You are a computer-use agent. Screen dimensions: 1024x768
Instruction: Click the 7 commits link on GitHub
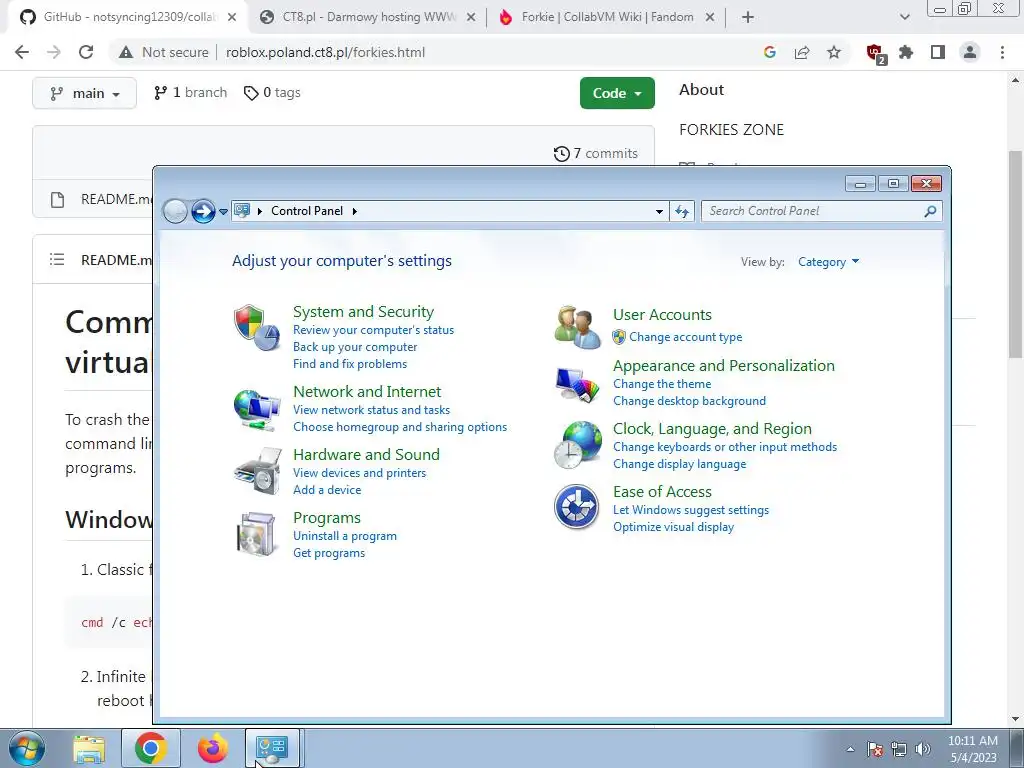click(596, 153)
